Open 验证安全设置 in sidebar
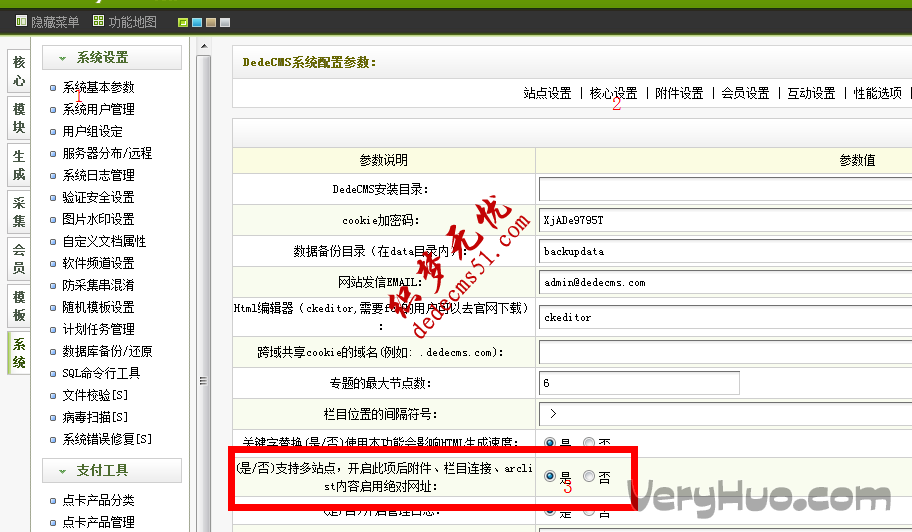The height and width of the screenshot is (532, 912). [98, 198]
